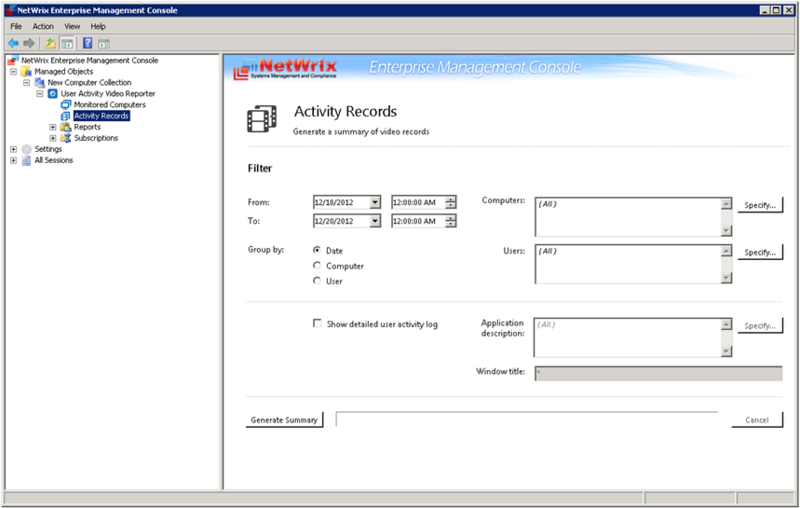The width and height of the screenshot is (800, 508).
Task: Click Specify button for Computers
Action: (x=760, y=205)
